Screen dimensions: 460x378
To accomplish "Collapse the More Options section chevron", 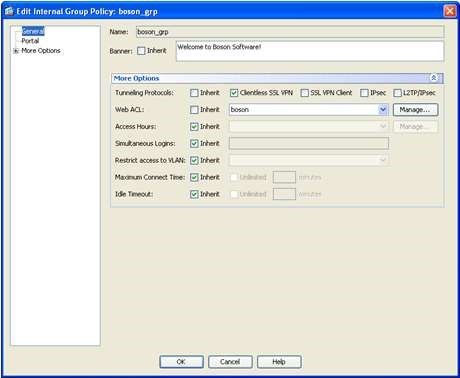I will 434,78.
